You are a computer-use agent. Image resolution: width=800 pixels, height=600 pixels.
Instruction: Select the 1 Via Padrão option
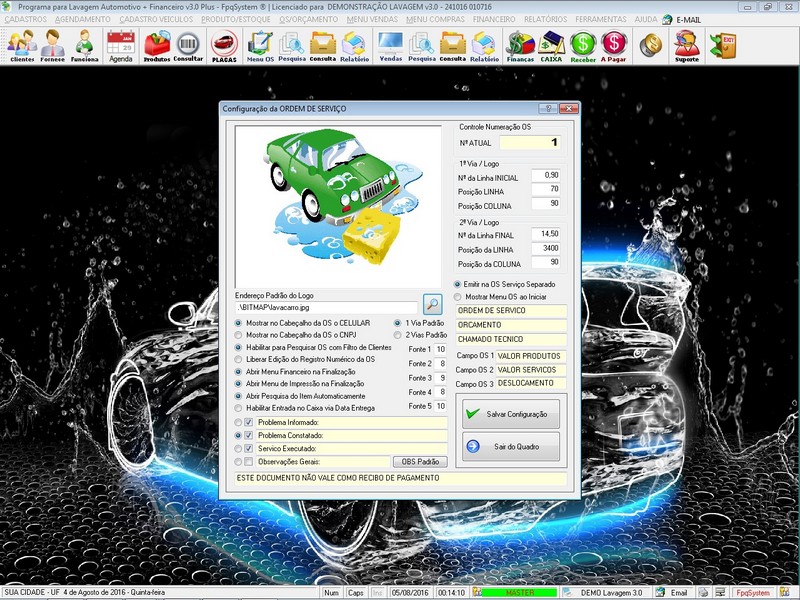[x=397, y=323]
